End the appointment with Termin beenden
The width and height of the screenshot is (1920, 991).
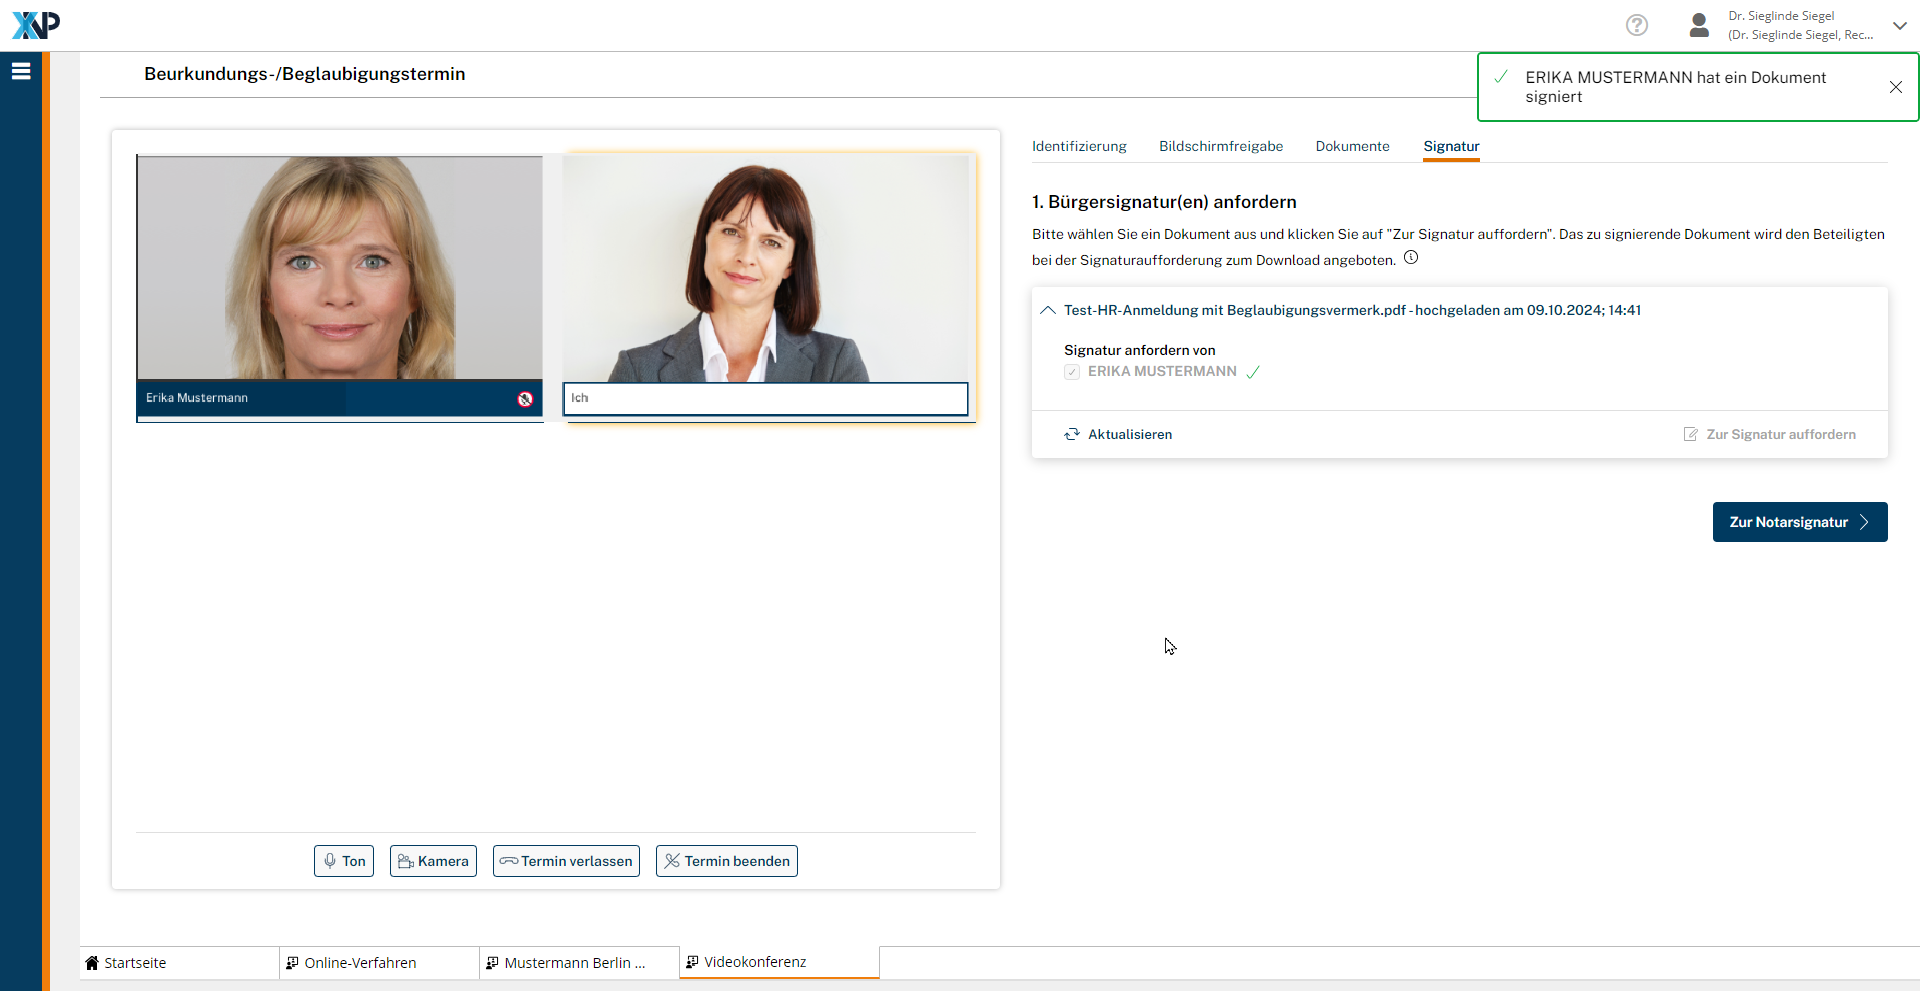click(x=727, y=861)
